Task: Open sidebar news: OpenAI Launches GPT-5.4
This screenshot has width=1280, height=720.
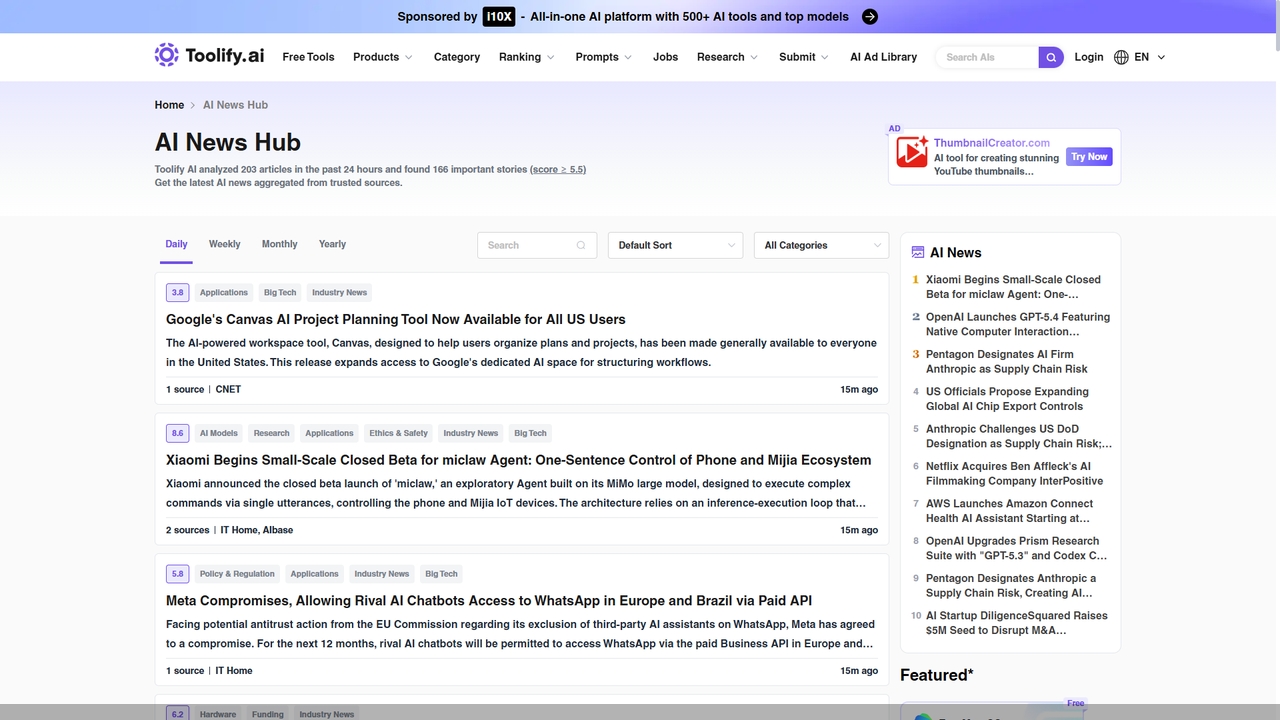Action: (x=1018, y=324)
